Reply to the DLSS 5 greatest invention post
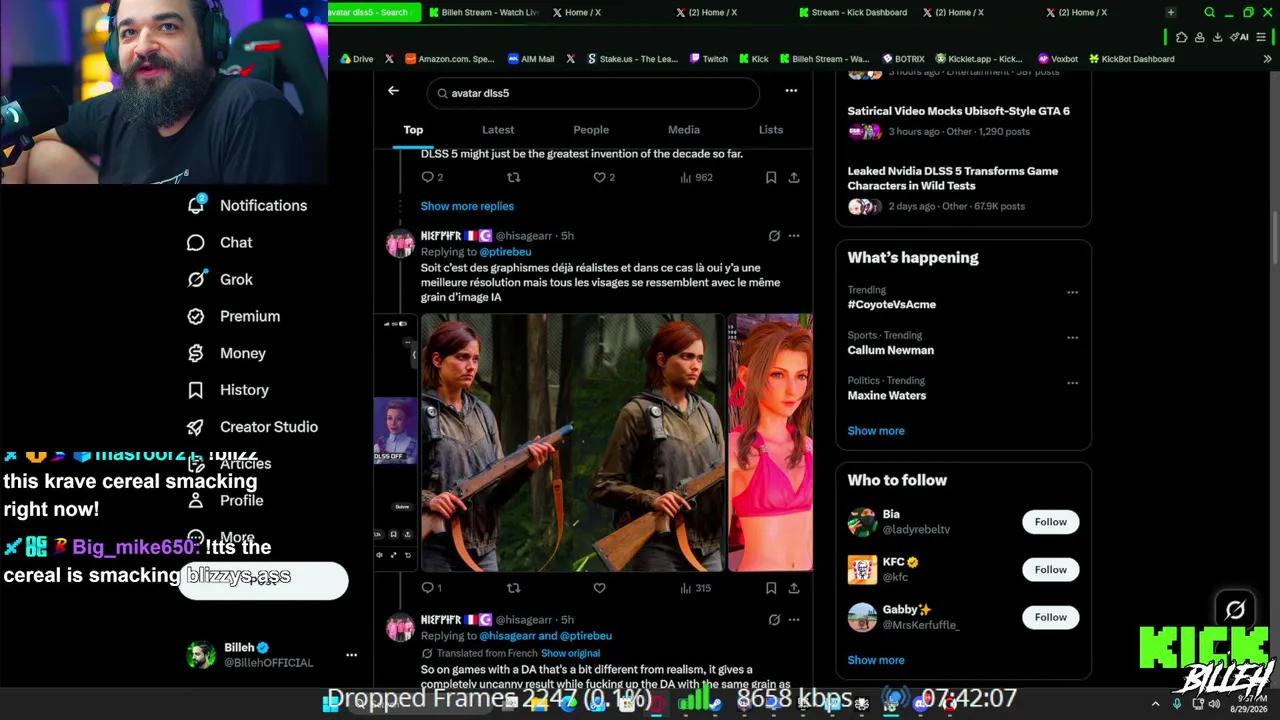Viewport: 1280px width, 720px height. [428, 177]
